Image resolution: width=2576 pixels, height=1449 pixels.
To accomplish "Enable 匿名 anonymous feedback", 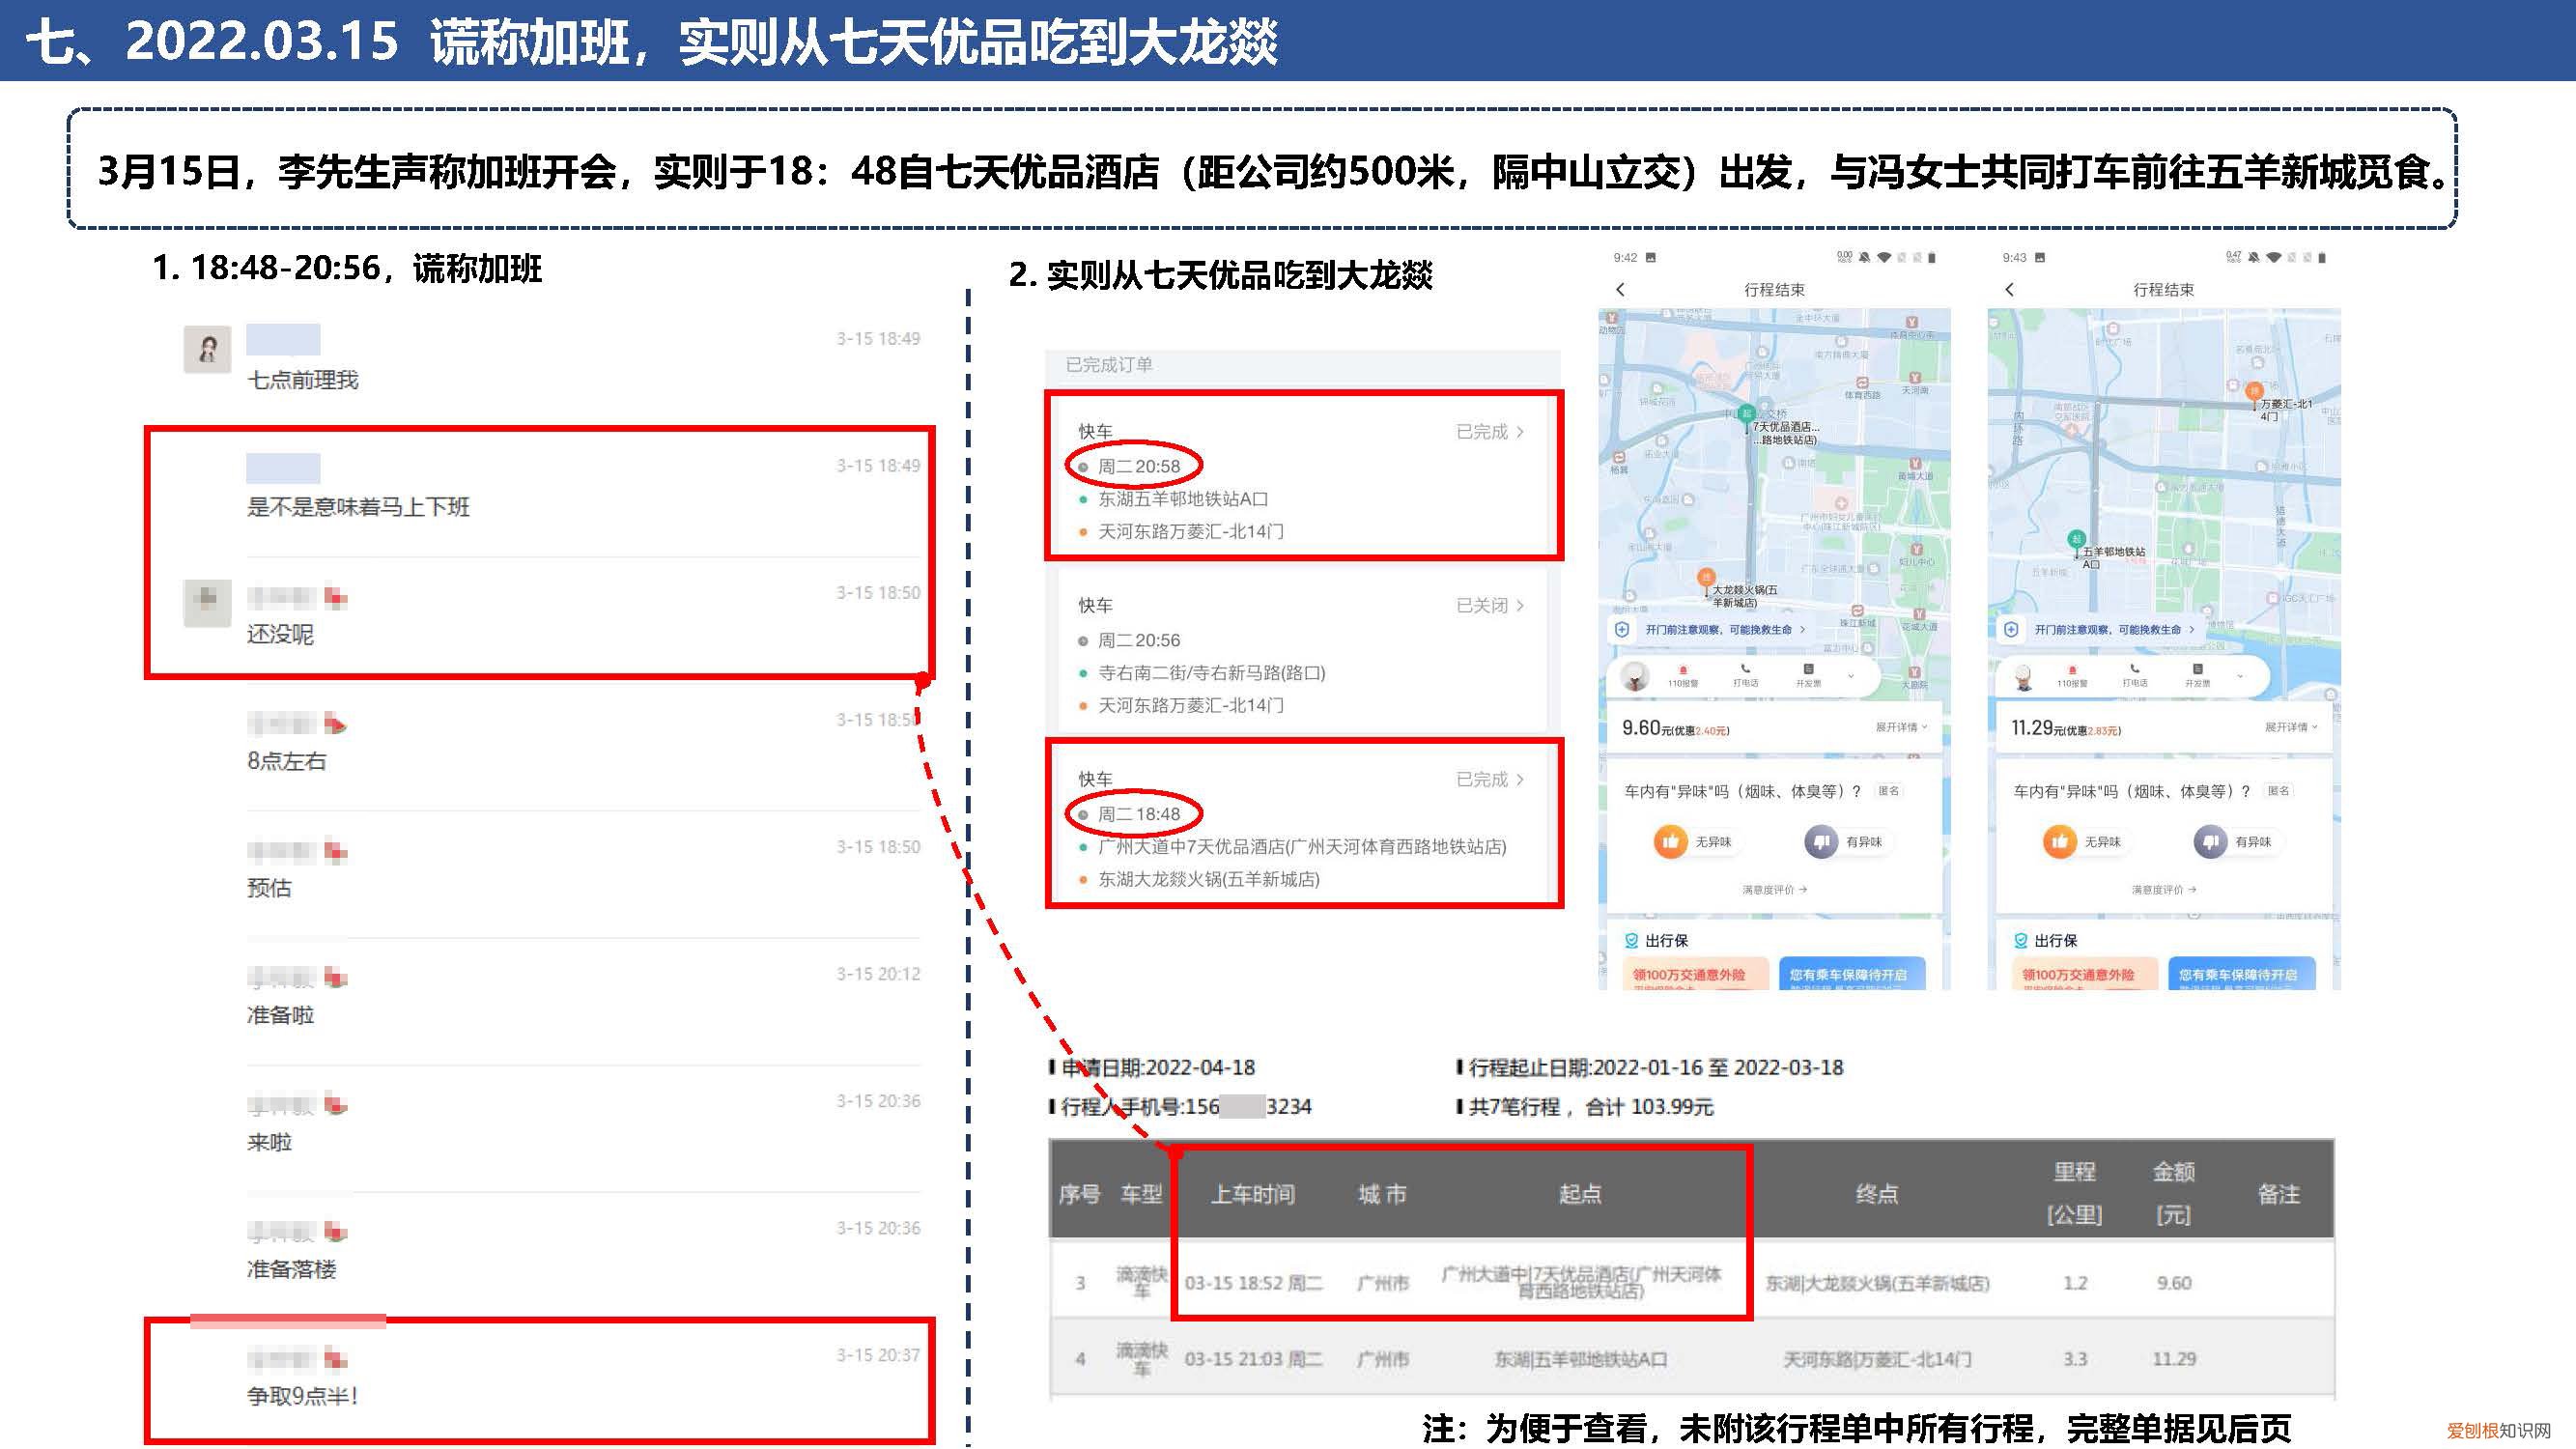I will coord(1889,792).
